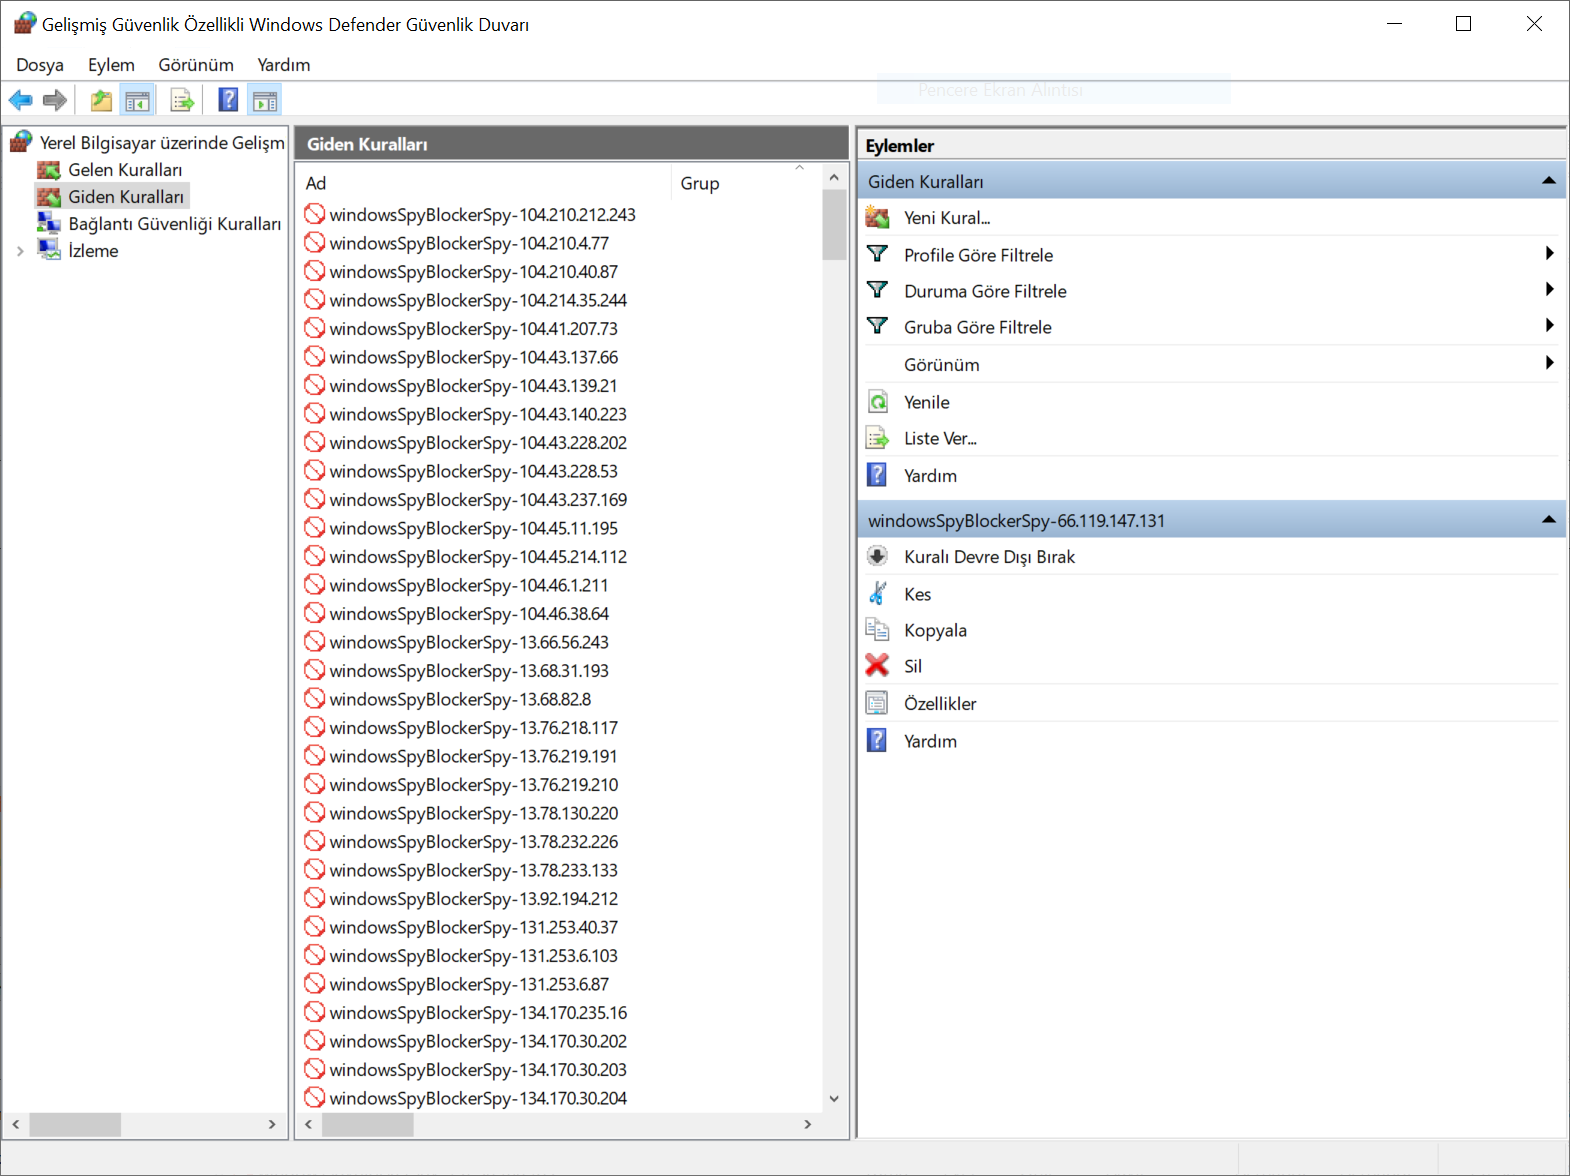Toggle the action pane toolbar icon
This screenshot has width=1570, height=1176.
pyautogui.click(x=265, y=100)
